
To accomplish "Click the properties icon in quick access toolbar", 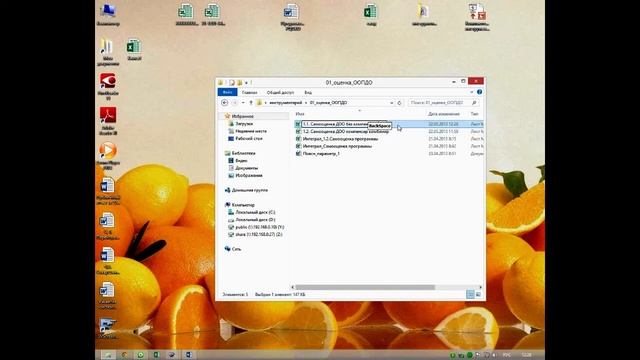I will coord(232,83).
